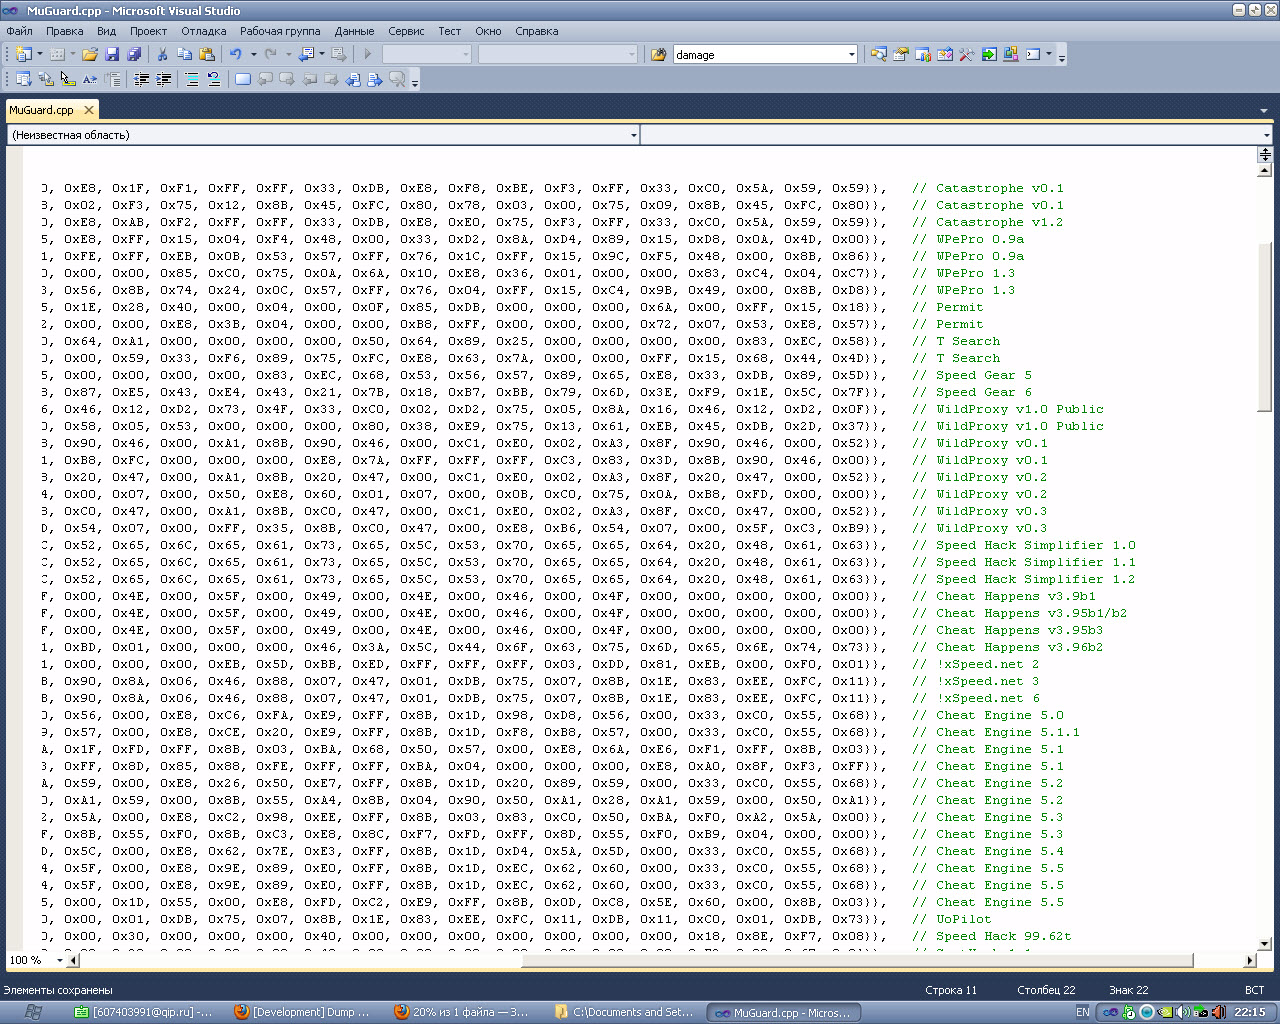Click Increase Line Indent icon
The height and width of the screenshot is (1024, 1280).
pyautogui.click(x=163, y=79)
